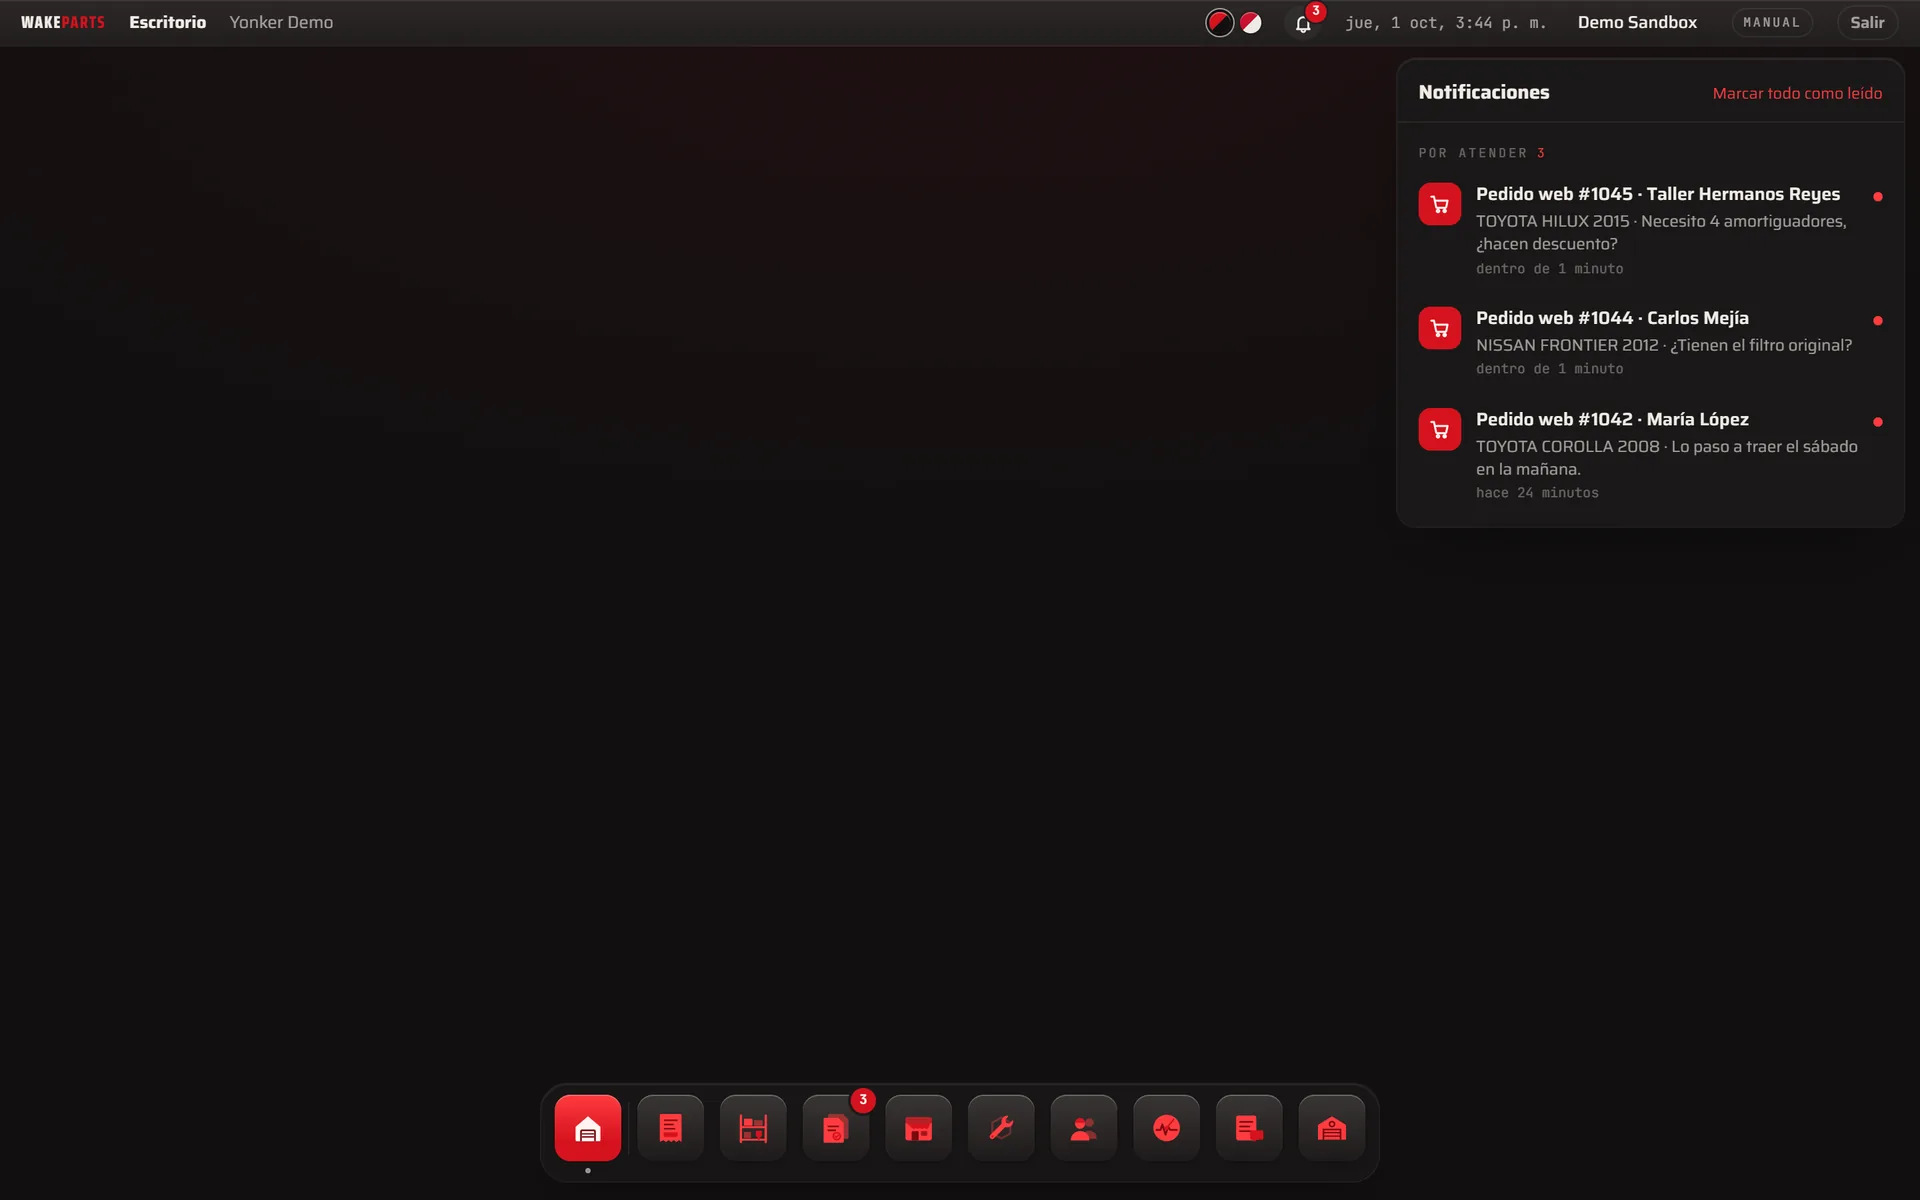Click the Salir button
The image size is (1920, 1200).
tap(1867, 22)
